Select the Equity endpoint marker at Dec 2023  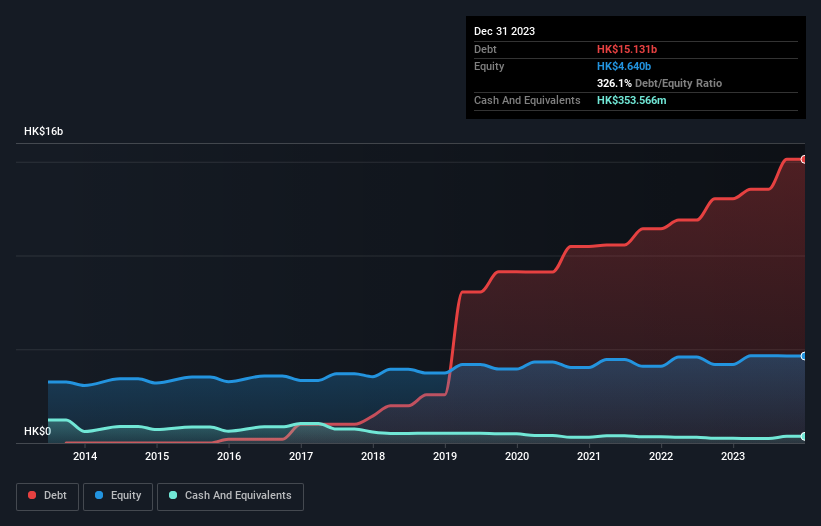tap(804, 356)
